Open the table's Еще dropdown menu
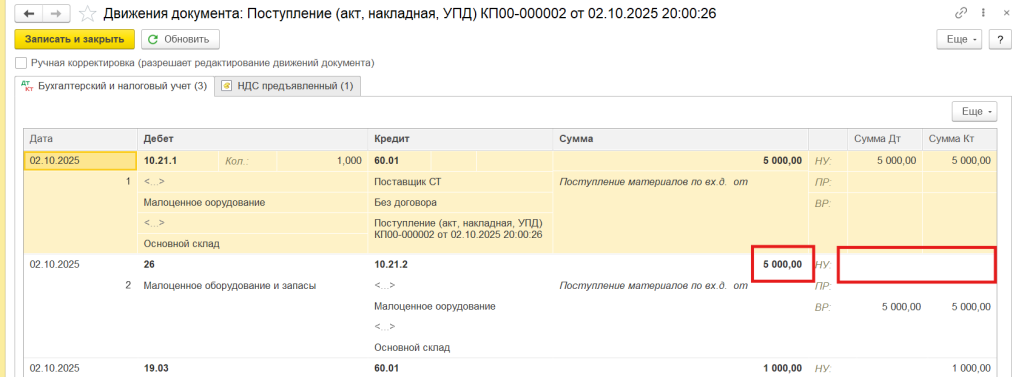Screen dimensions: 1024x377 pos(974,112)
